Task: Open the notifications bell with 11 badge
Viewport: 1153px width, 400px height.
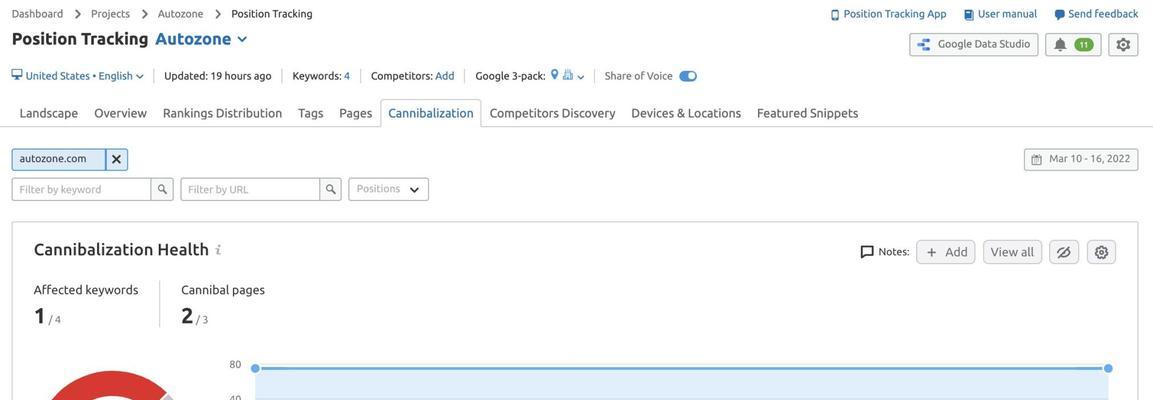Action: click(x=1073, y=45)
